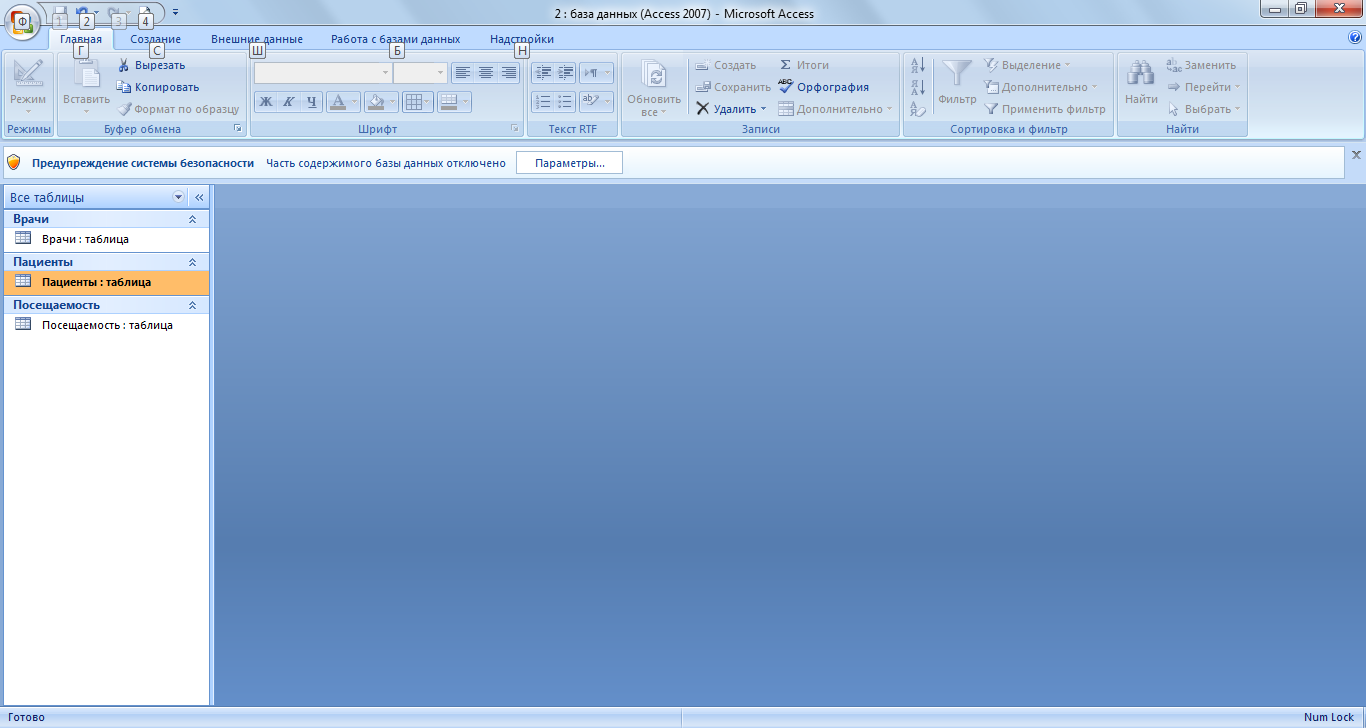Expand the Удалить dropdown arrow
The image size is (1366, 728).
(763, 109)
